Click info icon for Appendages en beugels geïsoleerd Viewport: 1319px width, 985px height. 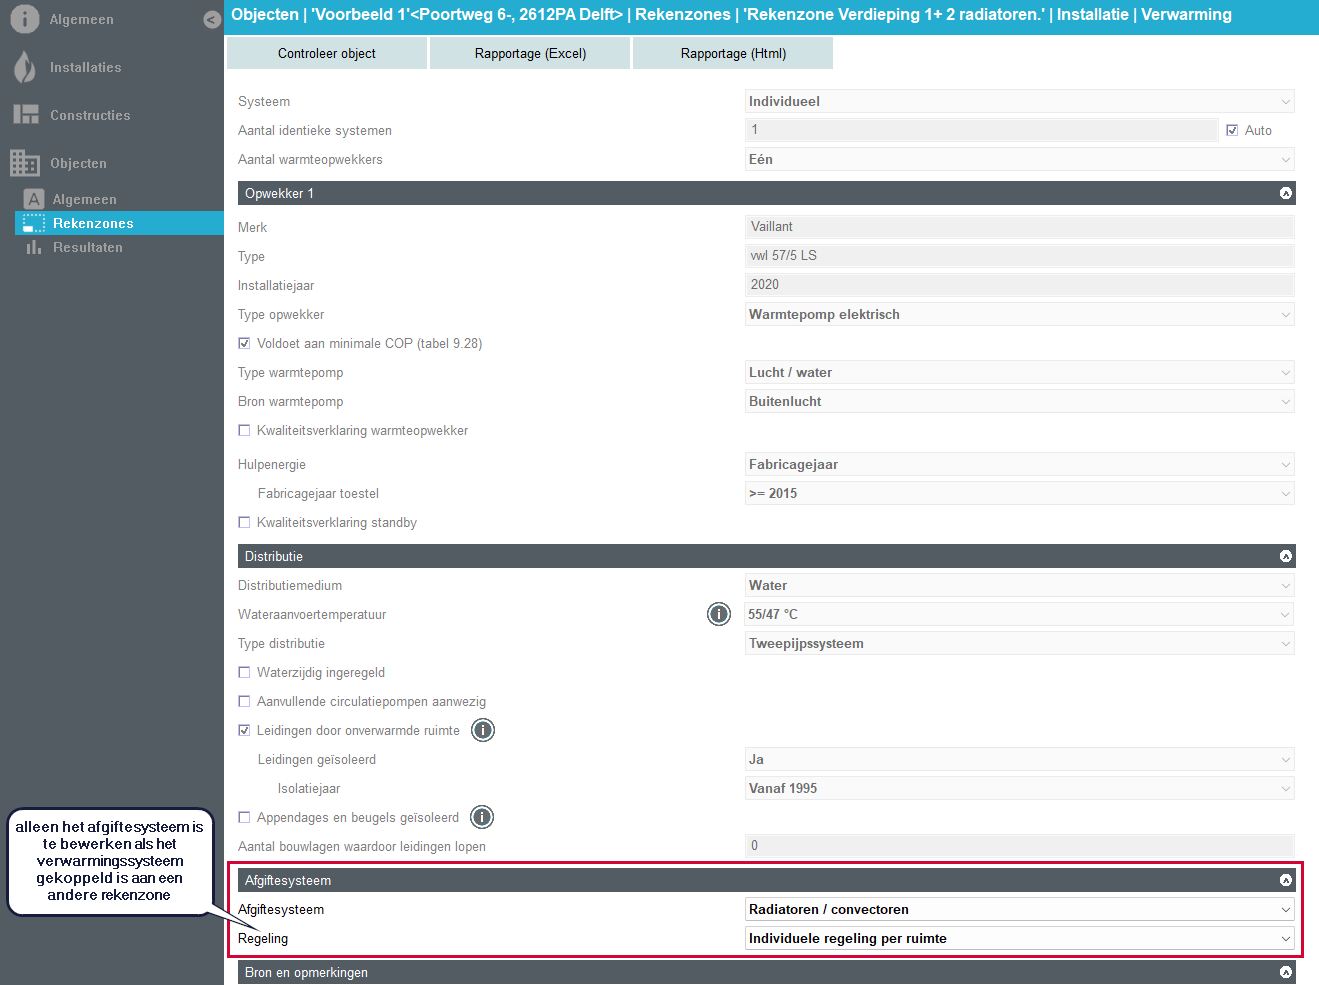tap(481, 817)
